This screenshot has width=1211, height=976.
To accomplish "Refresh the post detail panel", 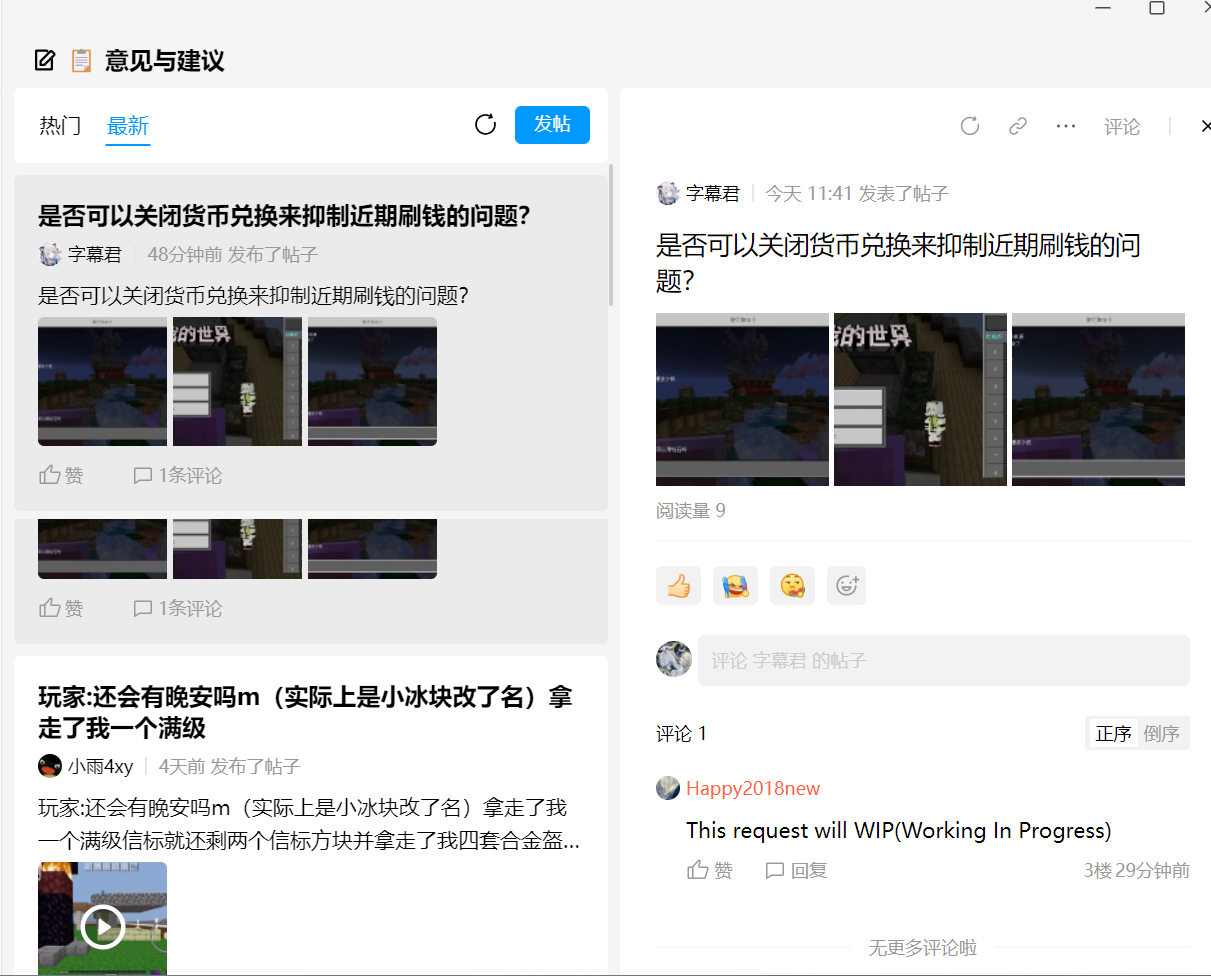I will 968,126.
